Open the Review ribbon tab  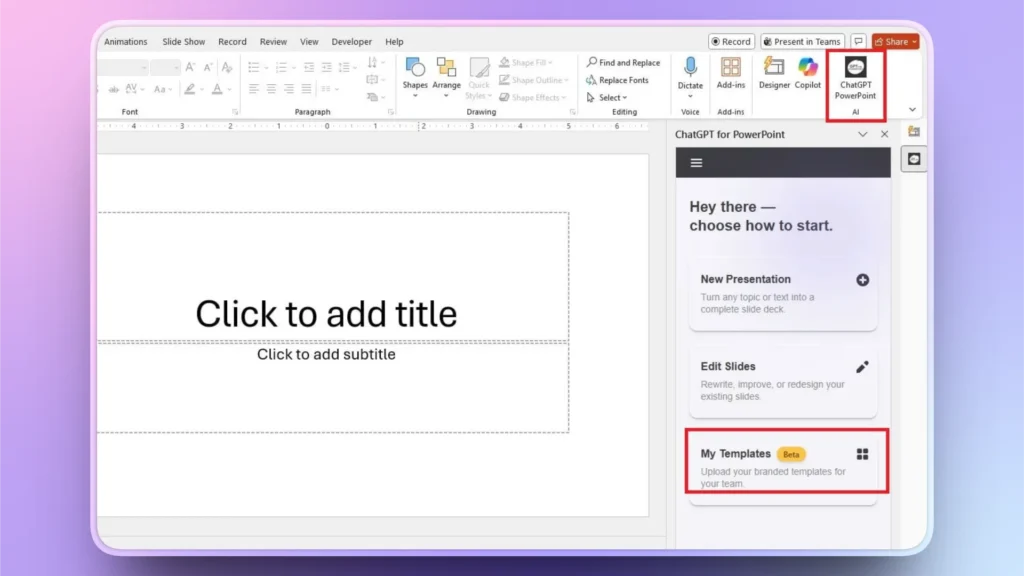(x=273, y=41)
